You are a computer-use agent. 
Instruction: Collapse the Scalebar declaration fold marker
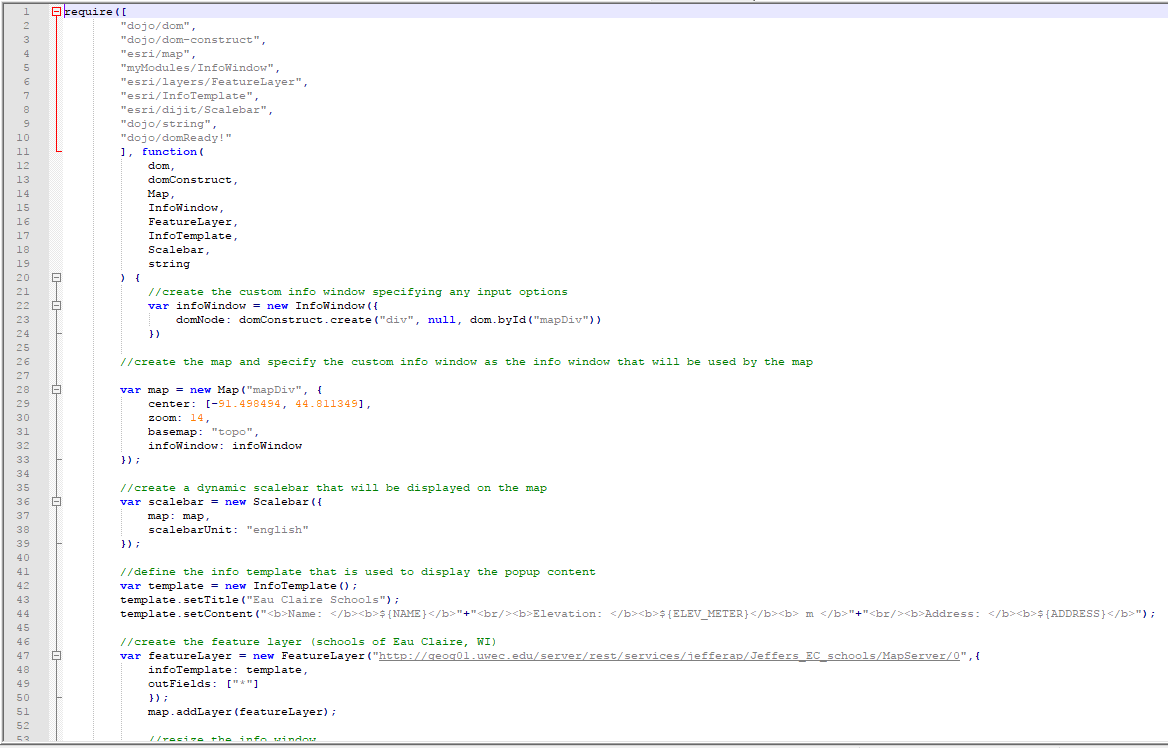[57, 501]
